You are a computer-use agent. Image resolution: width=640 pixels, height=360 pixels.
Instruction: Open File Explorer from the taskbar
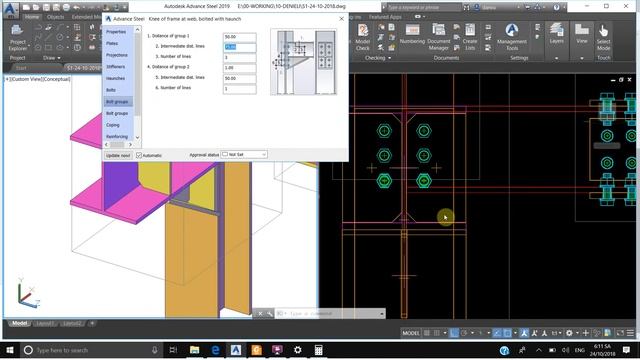coord(194,350)
